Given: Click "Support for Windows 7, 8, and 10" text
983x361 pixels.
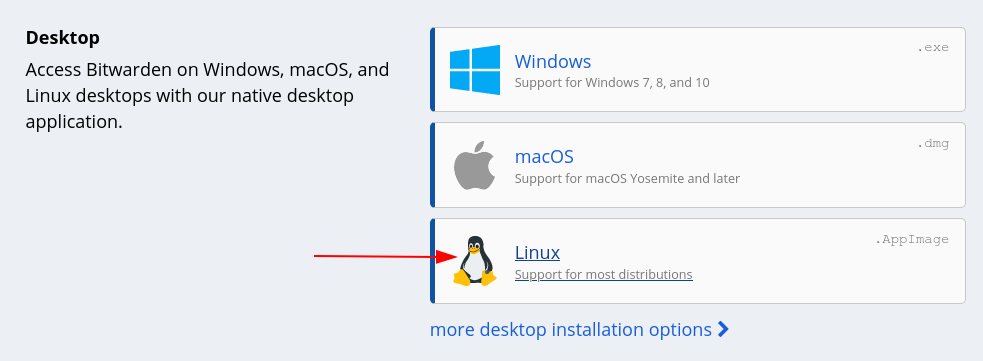Looking at the screenshot, I should pos(612,82).
